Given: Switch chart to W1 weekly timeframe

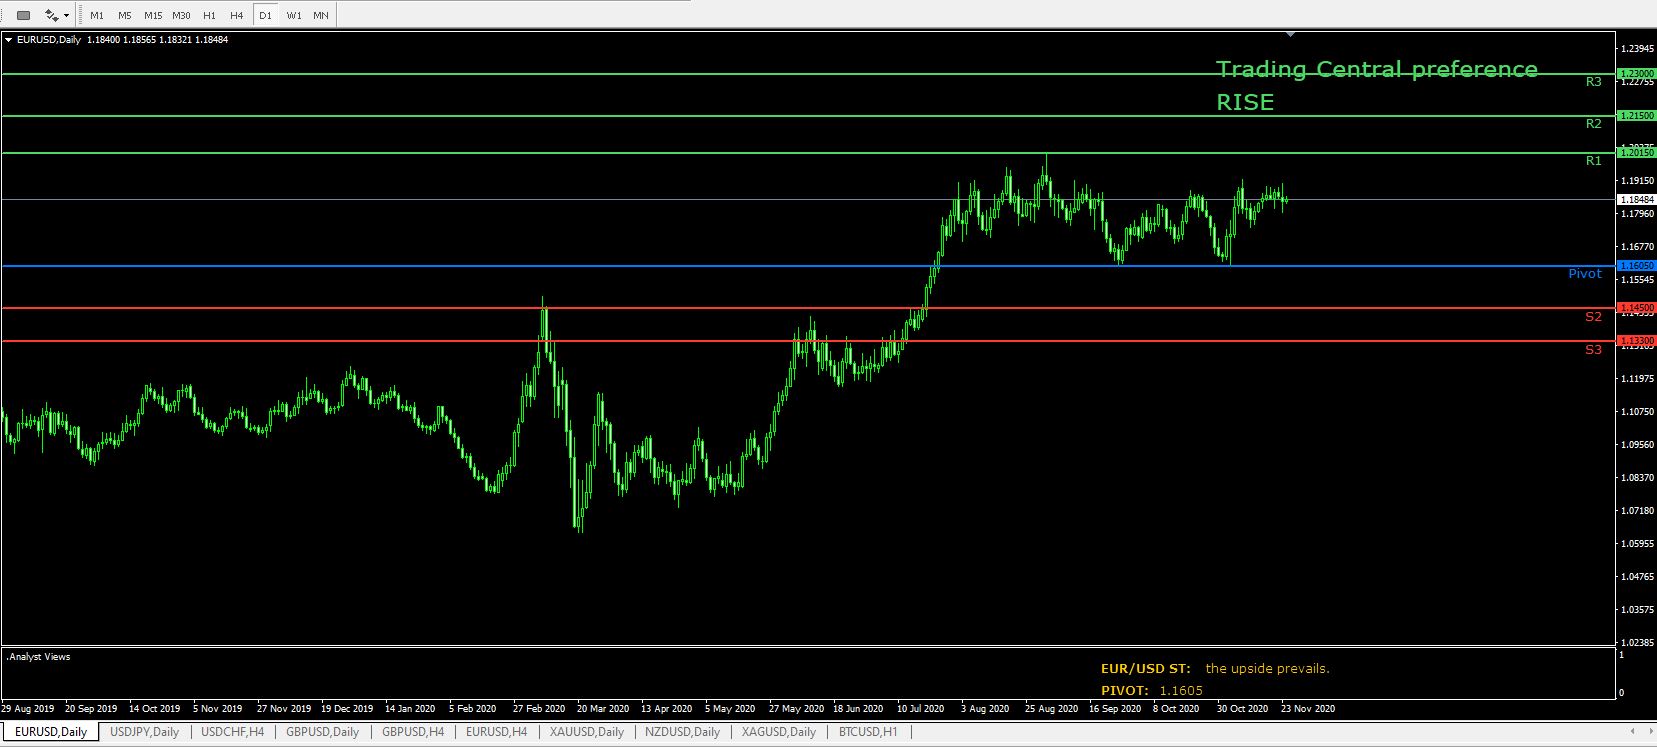Looking at the screenshot, I should [293, 15].
